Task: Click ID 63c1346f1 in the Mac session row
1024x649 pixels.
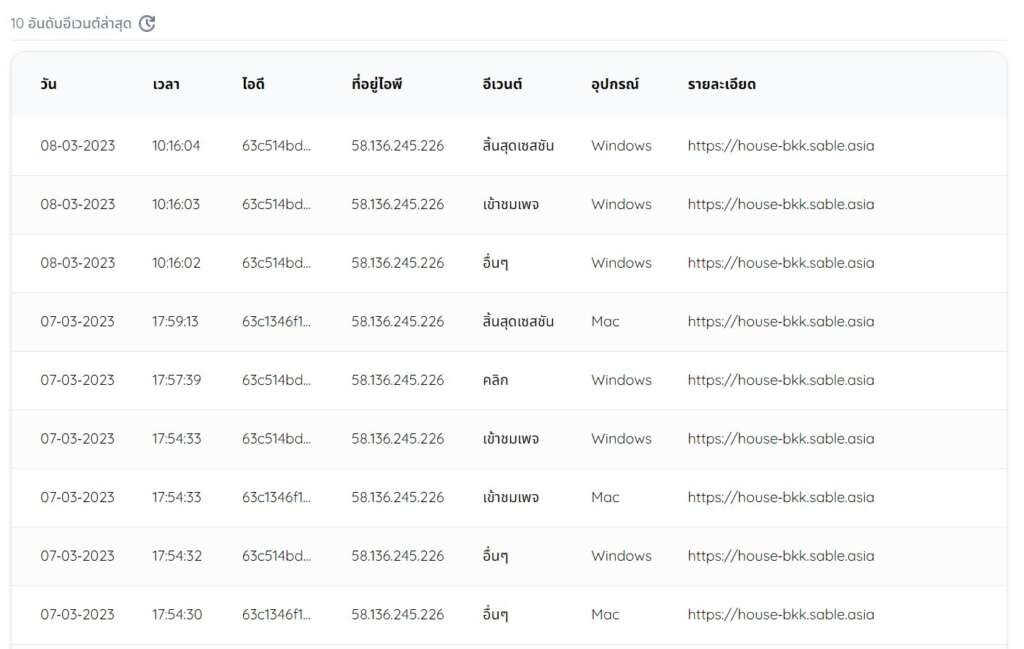Action: point(278,321)
